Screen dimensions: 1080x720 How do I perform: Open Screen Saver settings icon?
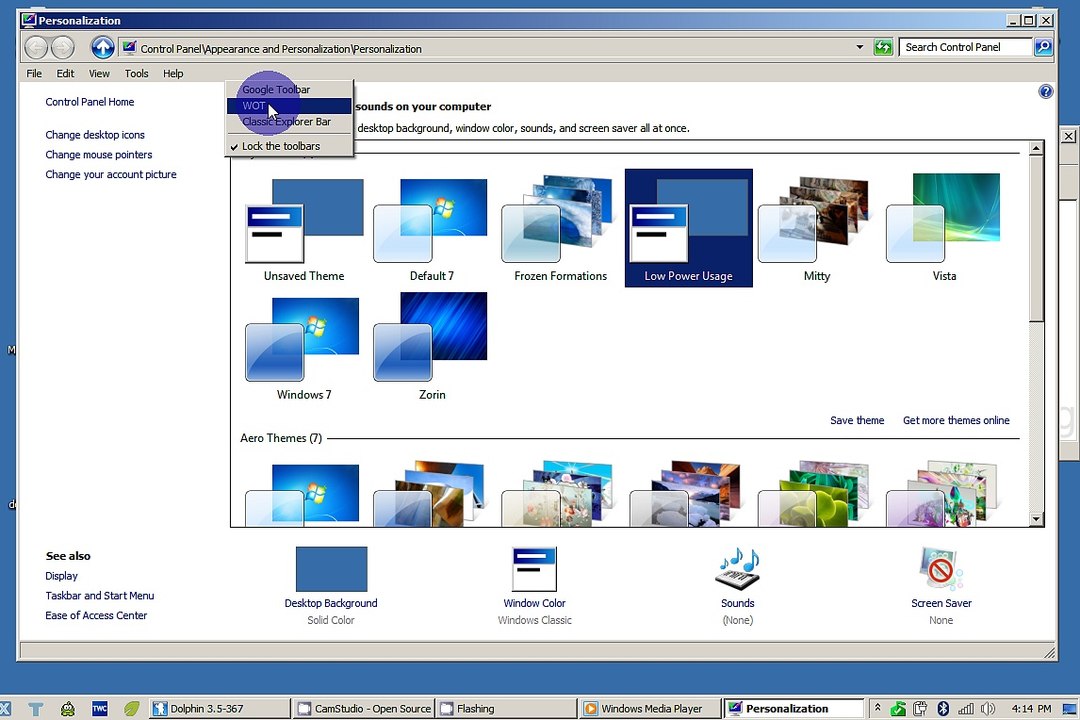941,569
